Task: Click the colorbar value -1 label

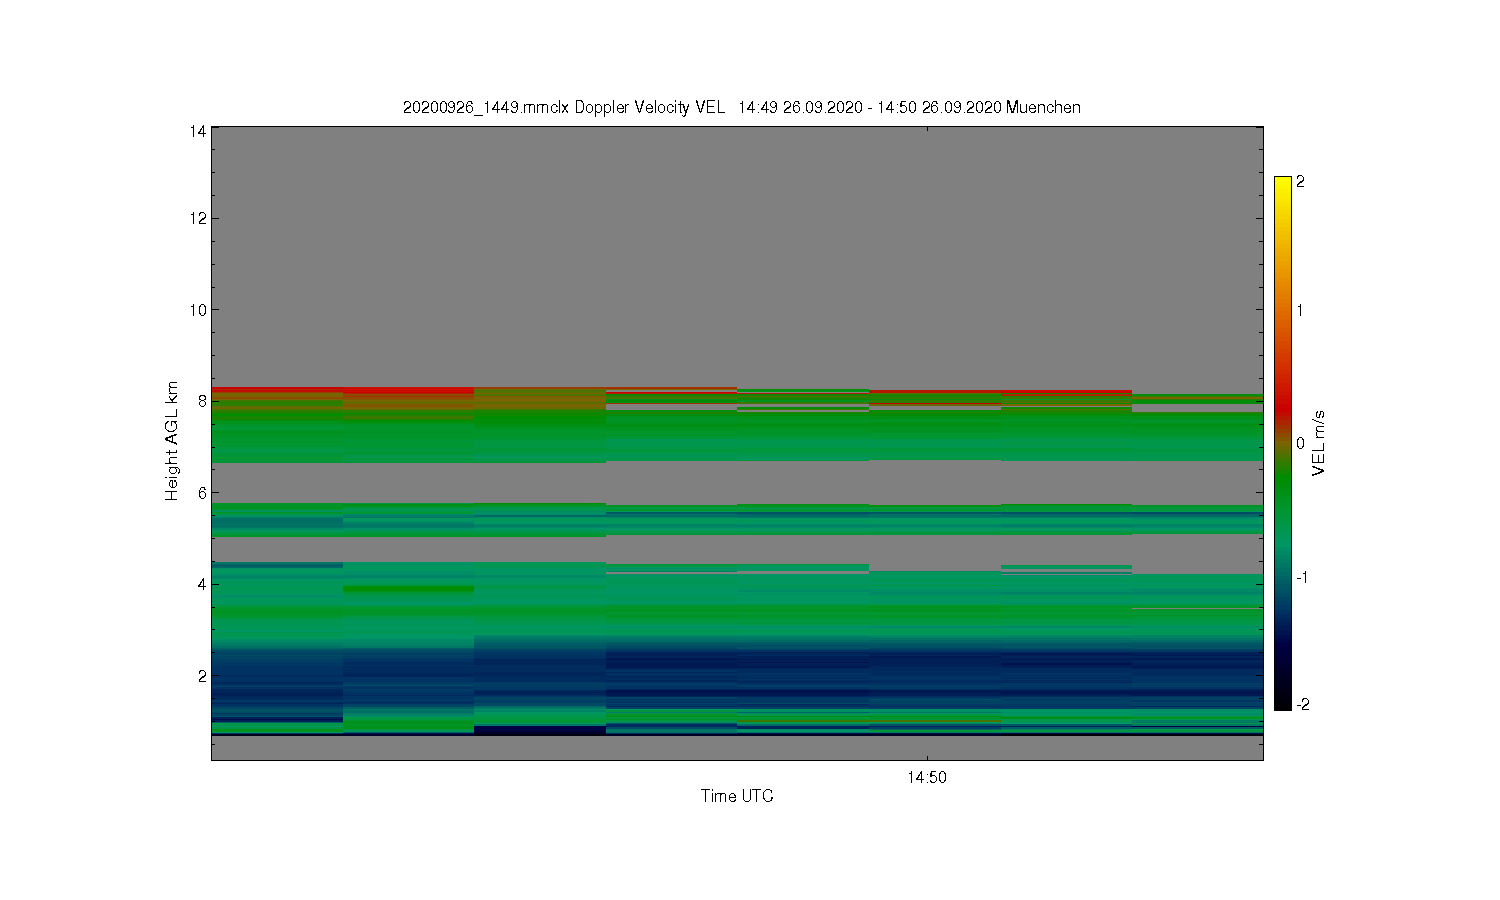Action: point(1303,578)
